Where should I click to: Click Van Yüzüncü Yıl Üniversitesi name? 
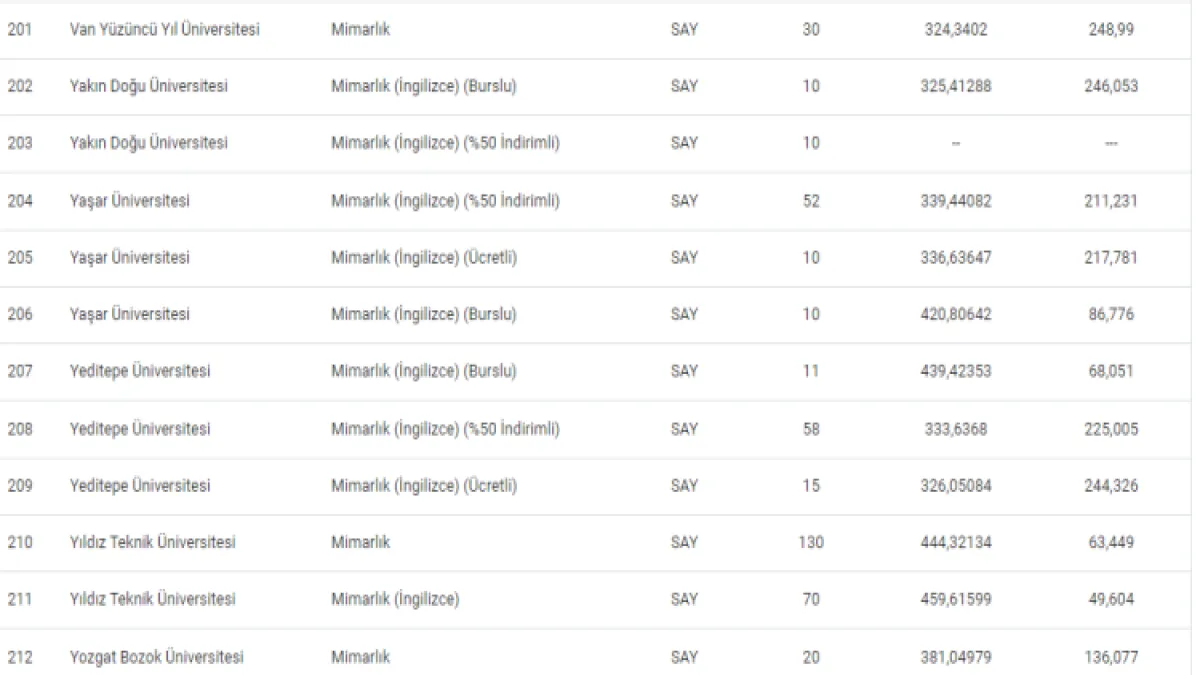tap(164, 30)
